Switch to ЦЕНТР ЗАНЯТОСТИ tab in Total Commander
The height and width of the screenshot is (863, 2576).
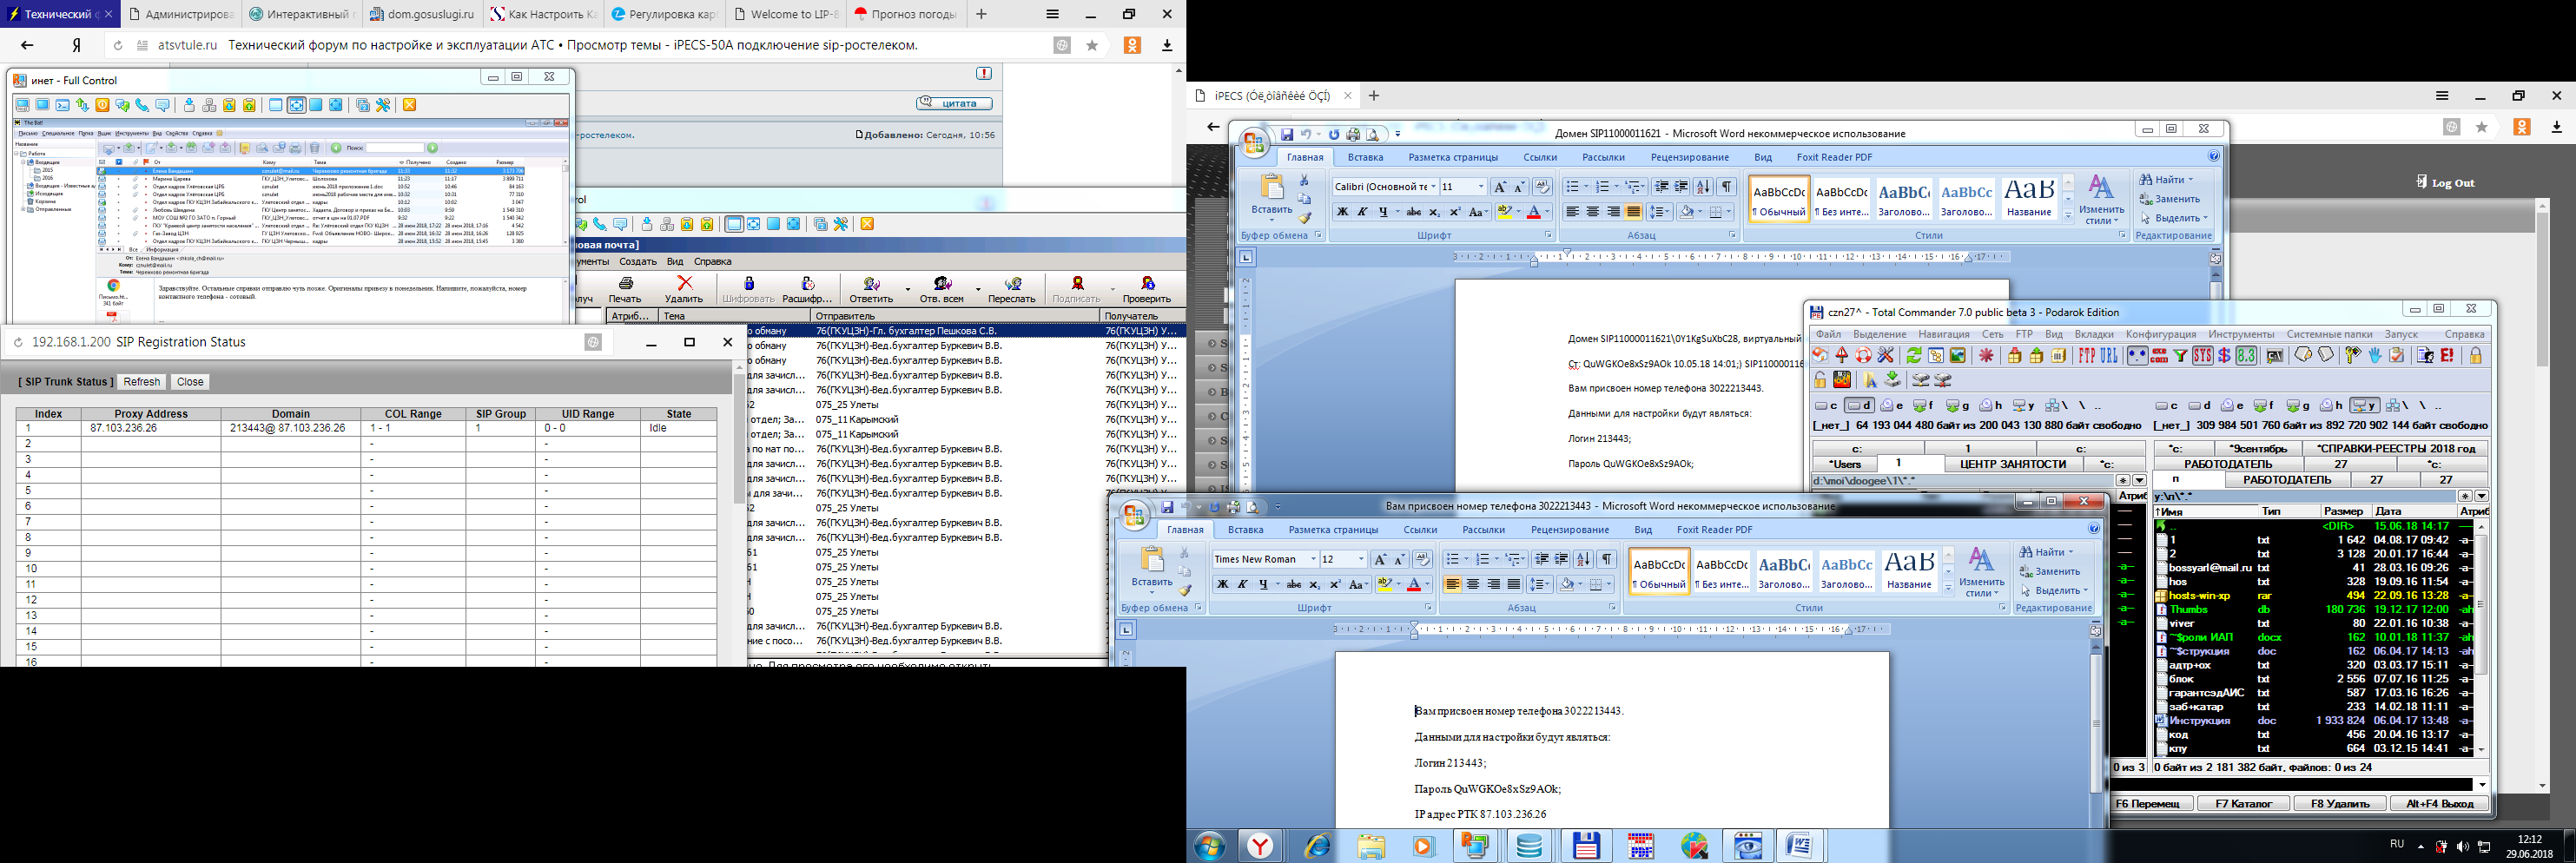pyautogui.click(x=2012, y=464)
